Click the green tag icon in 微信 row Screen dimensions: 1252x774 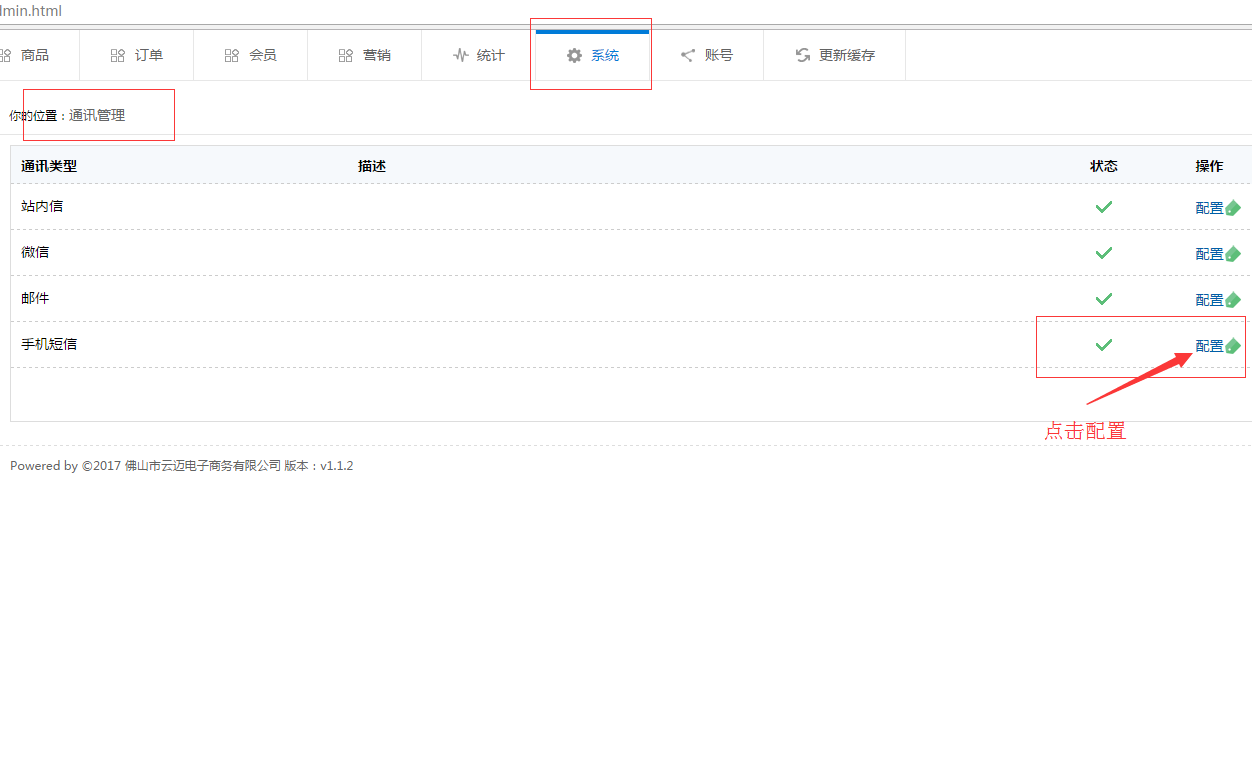(x=1233, y=254)
